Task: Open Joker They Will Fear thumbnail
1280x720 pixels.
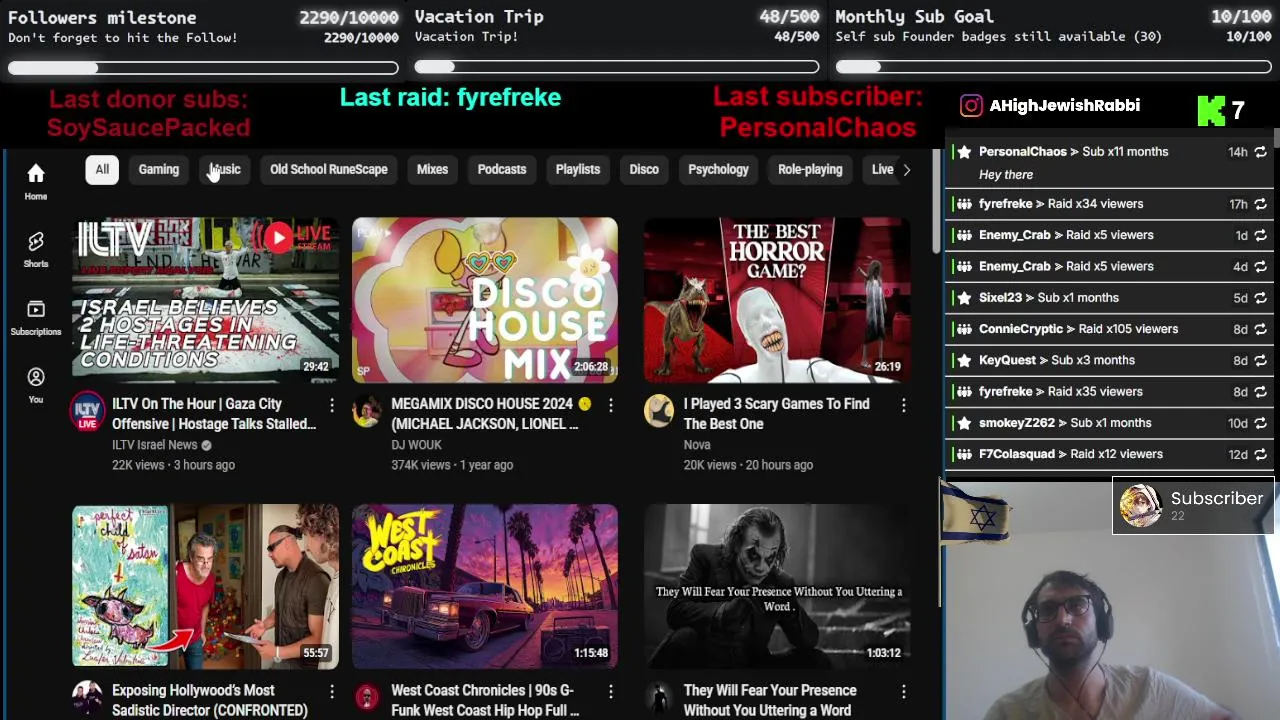Action: point(777,587)
